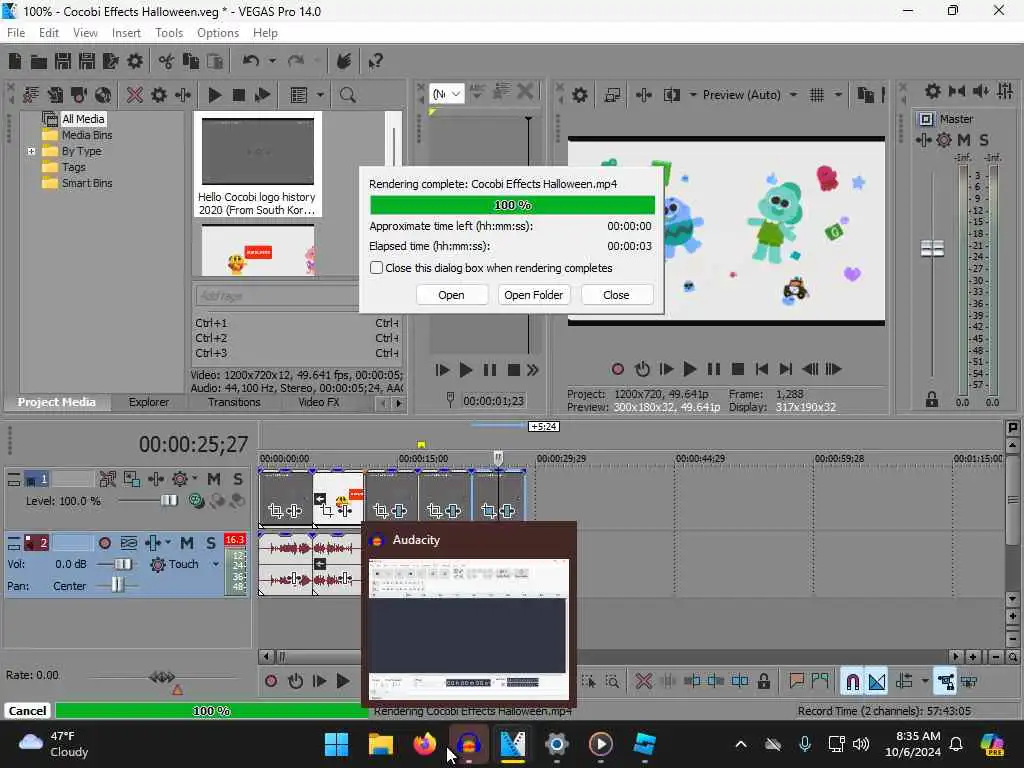This screenshot has width=1024, height=768.
Task: Switch to the Transitions tab
Action: click(234, 402)
